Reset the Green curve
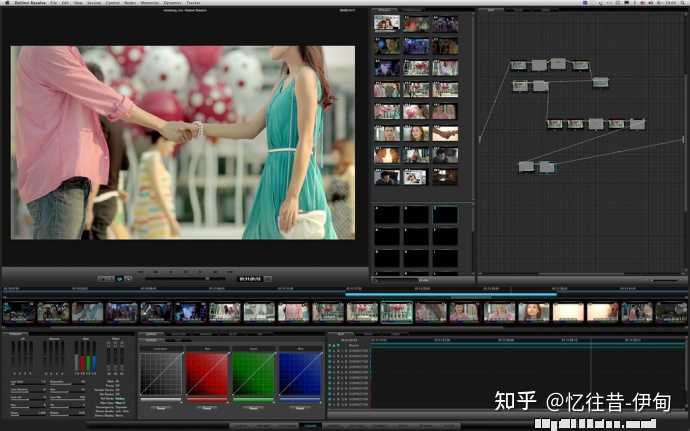690x431 pixels. 253,408
